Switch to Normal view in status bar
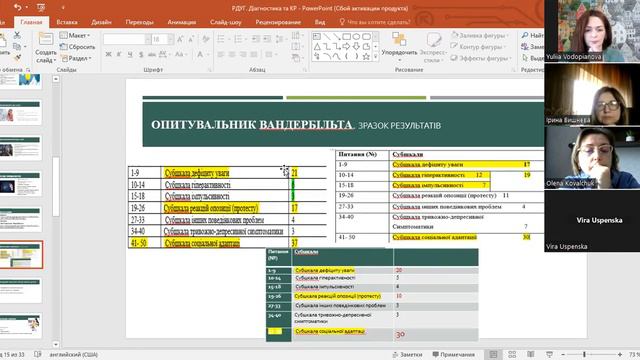Screen dimensions: 640x360 coord(493,354)
